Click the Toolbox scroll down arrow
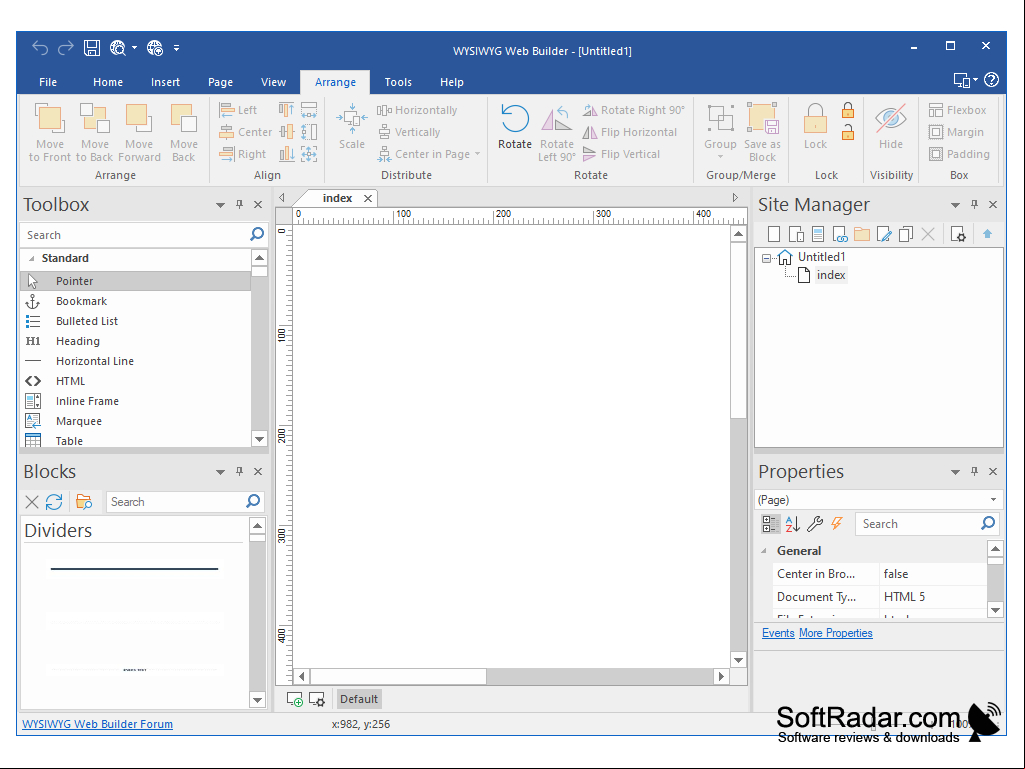Viewport: 1025px width, 769px height. [260, 439]
